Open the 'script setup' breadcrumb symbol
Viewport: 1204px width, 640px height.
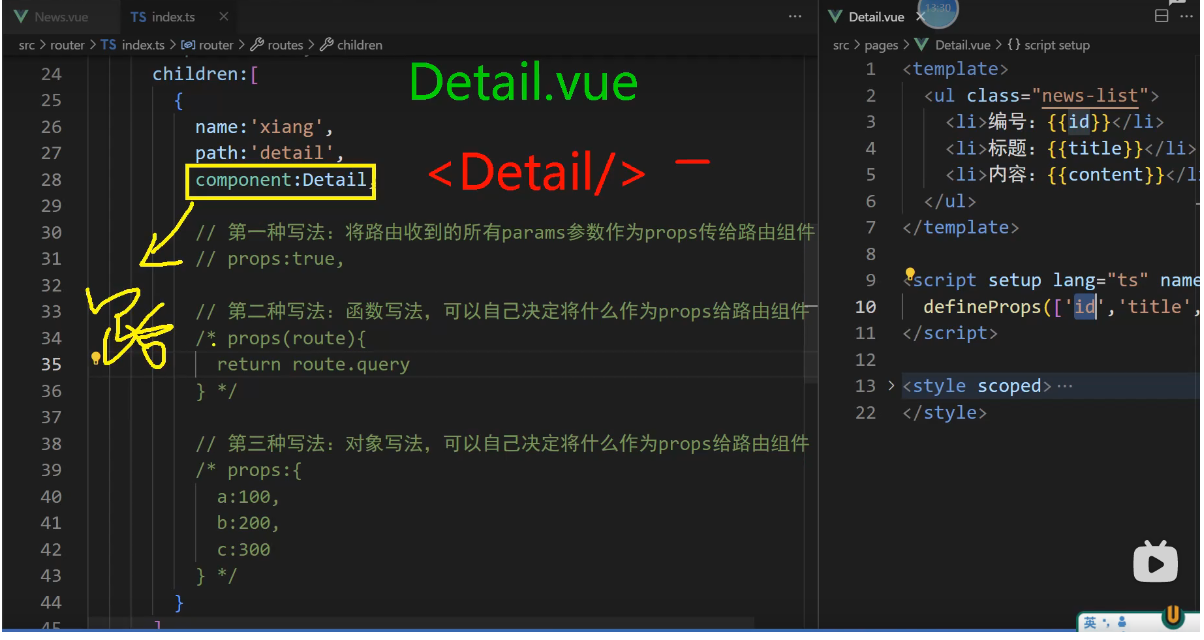[x=1048, y=45]
